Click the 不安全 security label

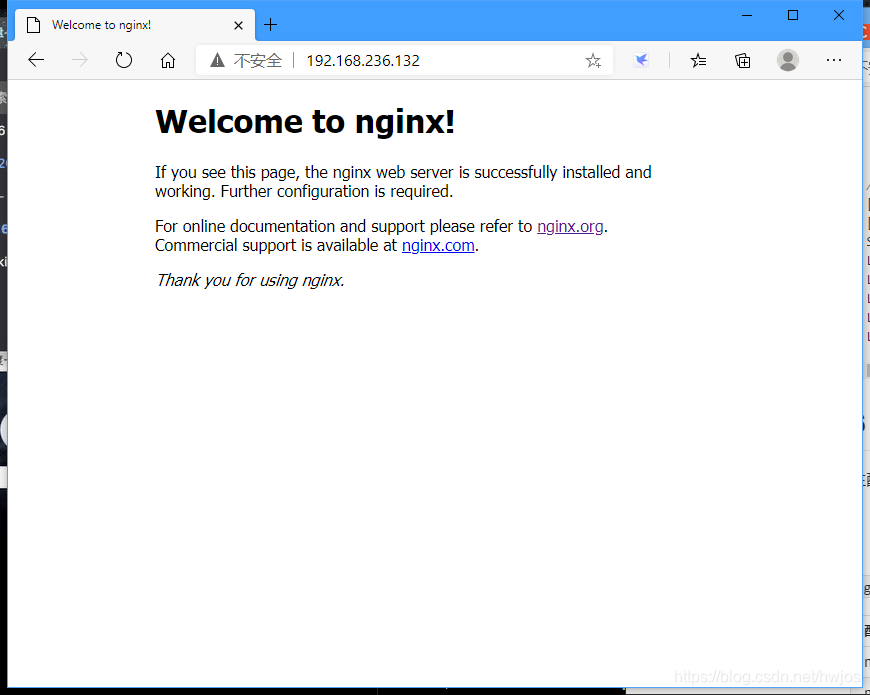pos(257,60)
